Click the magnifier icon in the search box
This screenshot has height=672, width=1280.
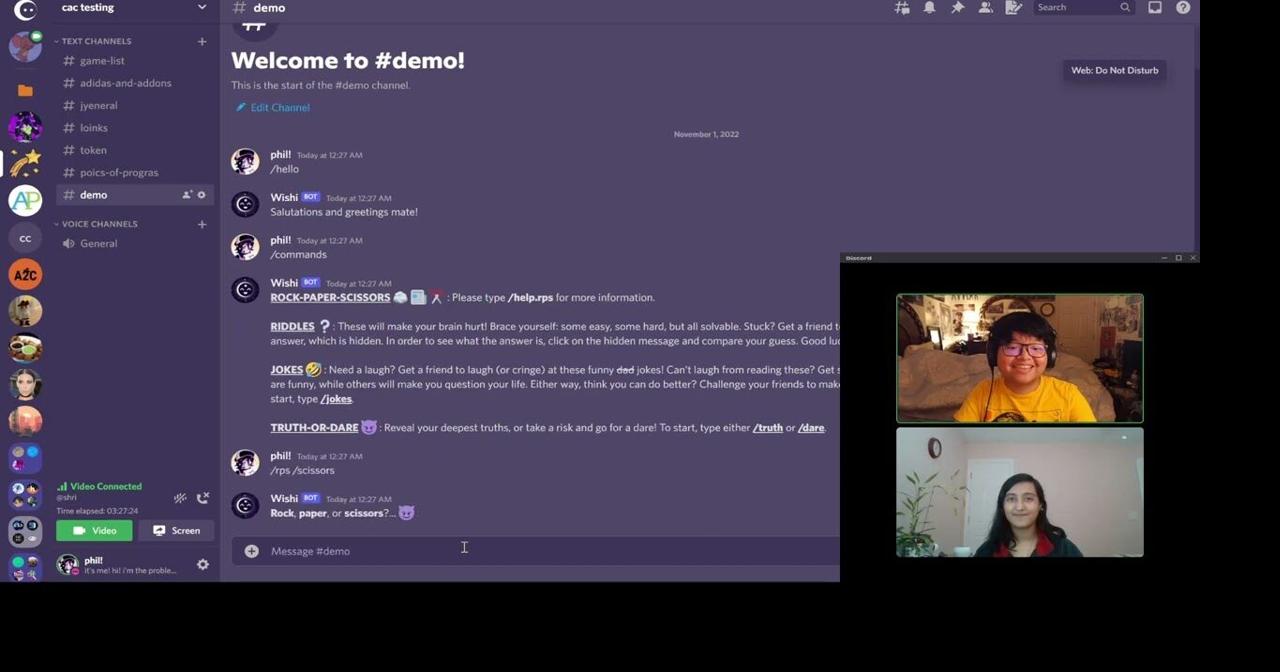pos(1125,8)
